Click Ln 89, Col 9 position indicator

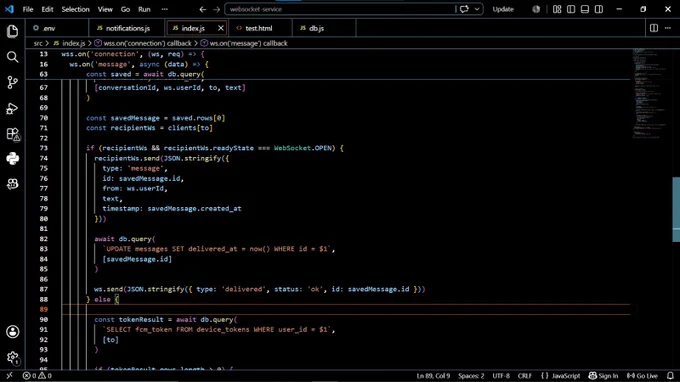[433, 376]
